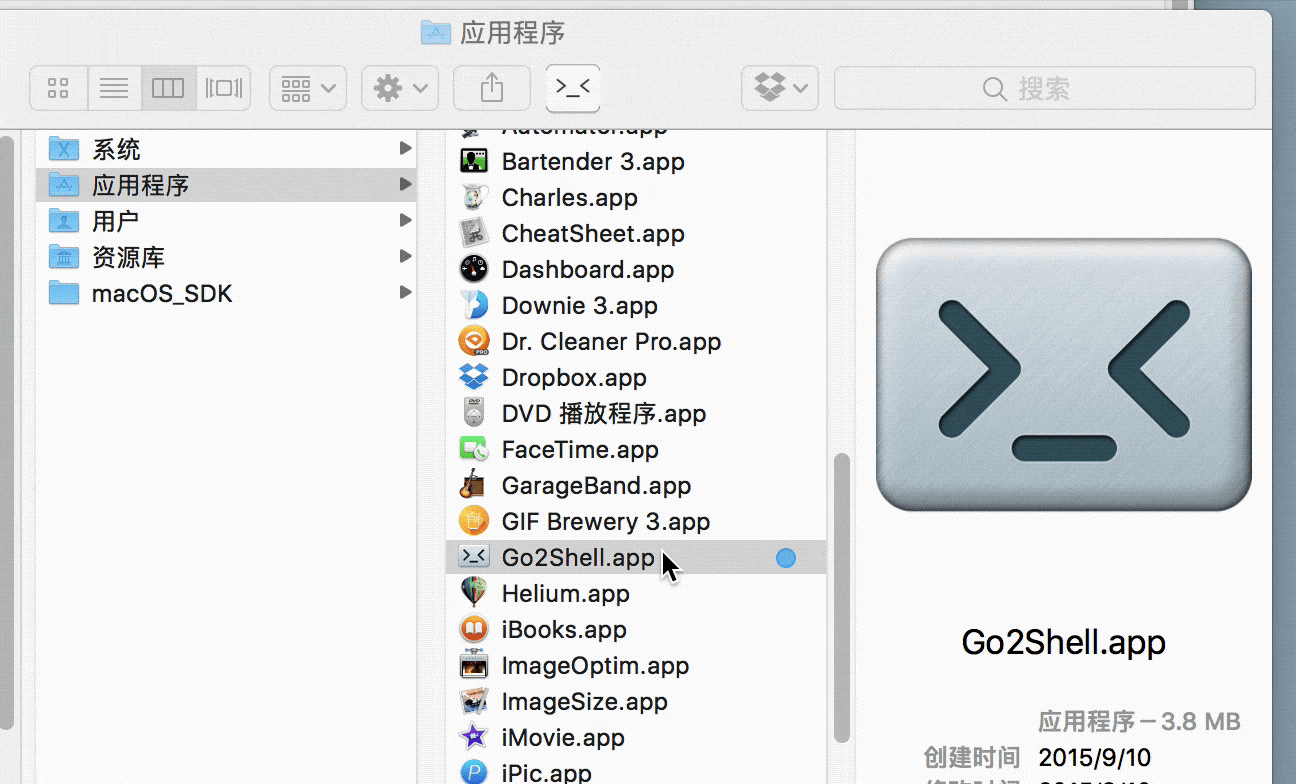Switch to list view mode
The image size is (1296, 784).
114,88
